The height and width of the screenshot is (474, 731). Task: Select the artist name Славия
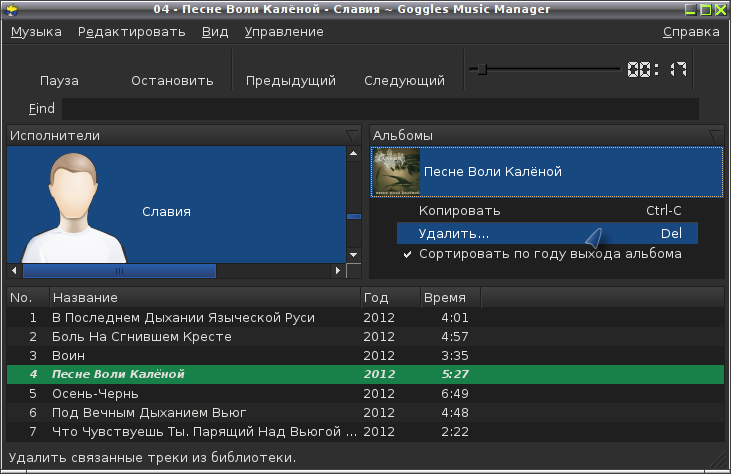click(x=166, y=212)
